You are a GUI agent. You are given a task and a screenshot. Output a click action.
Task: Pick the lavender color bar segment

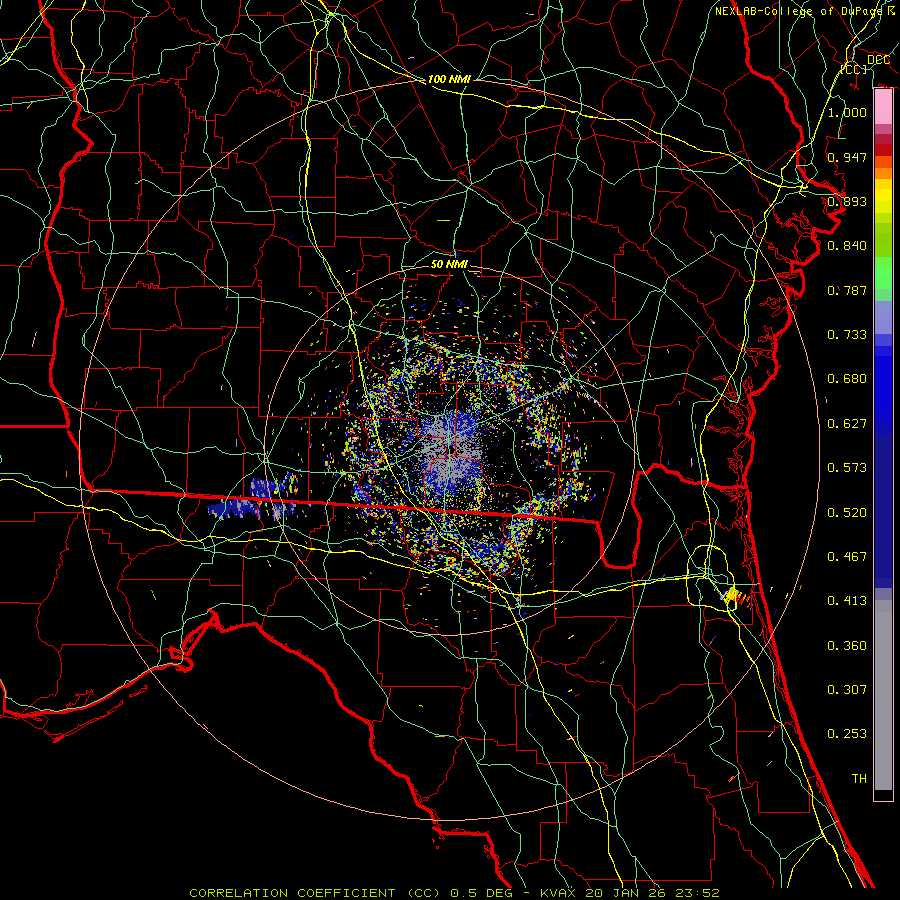(x=883, y=318)
